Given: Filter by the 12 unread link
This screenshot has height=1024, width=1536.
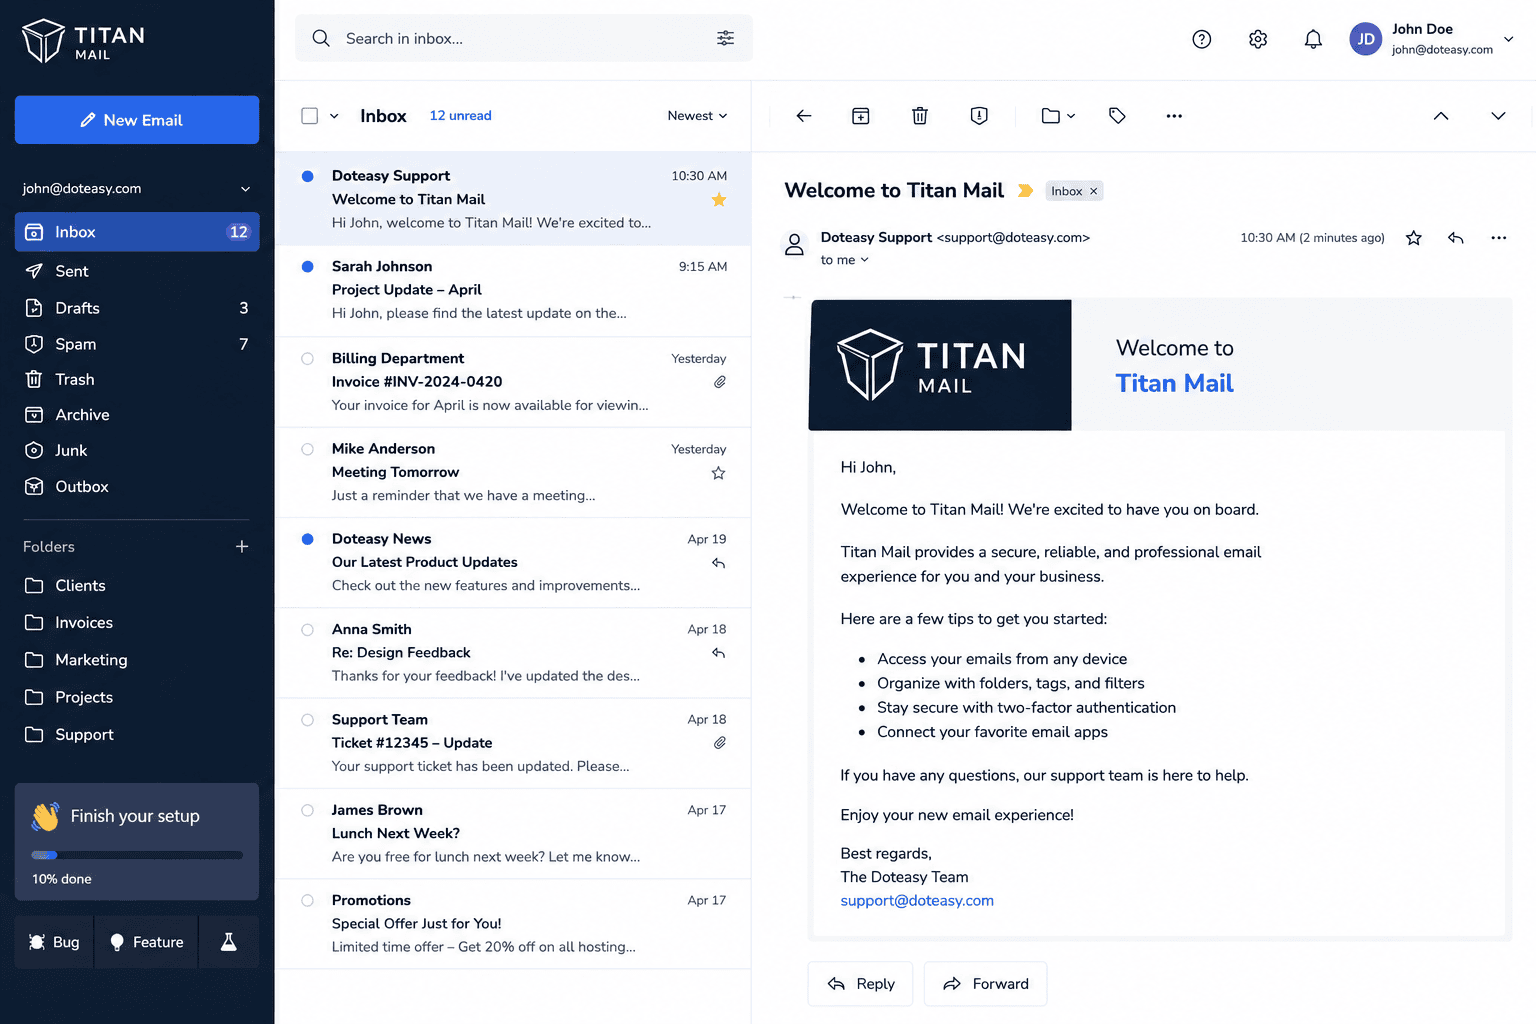Looking at the screenshot, I should pos(460,116).
